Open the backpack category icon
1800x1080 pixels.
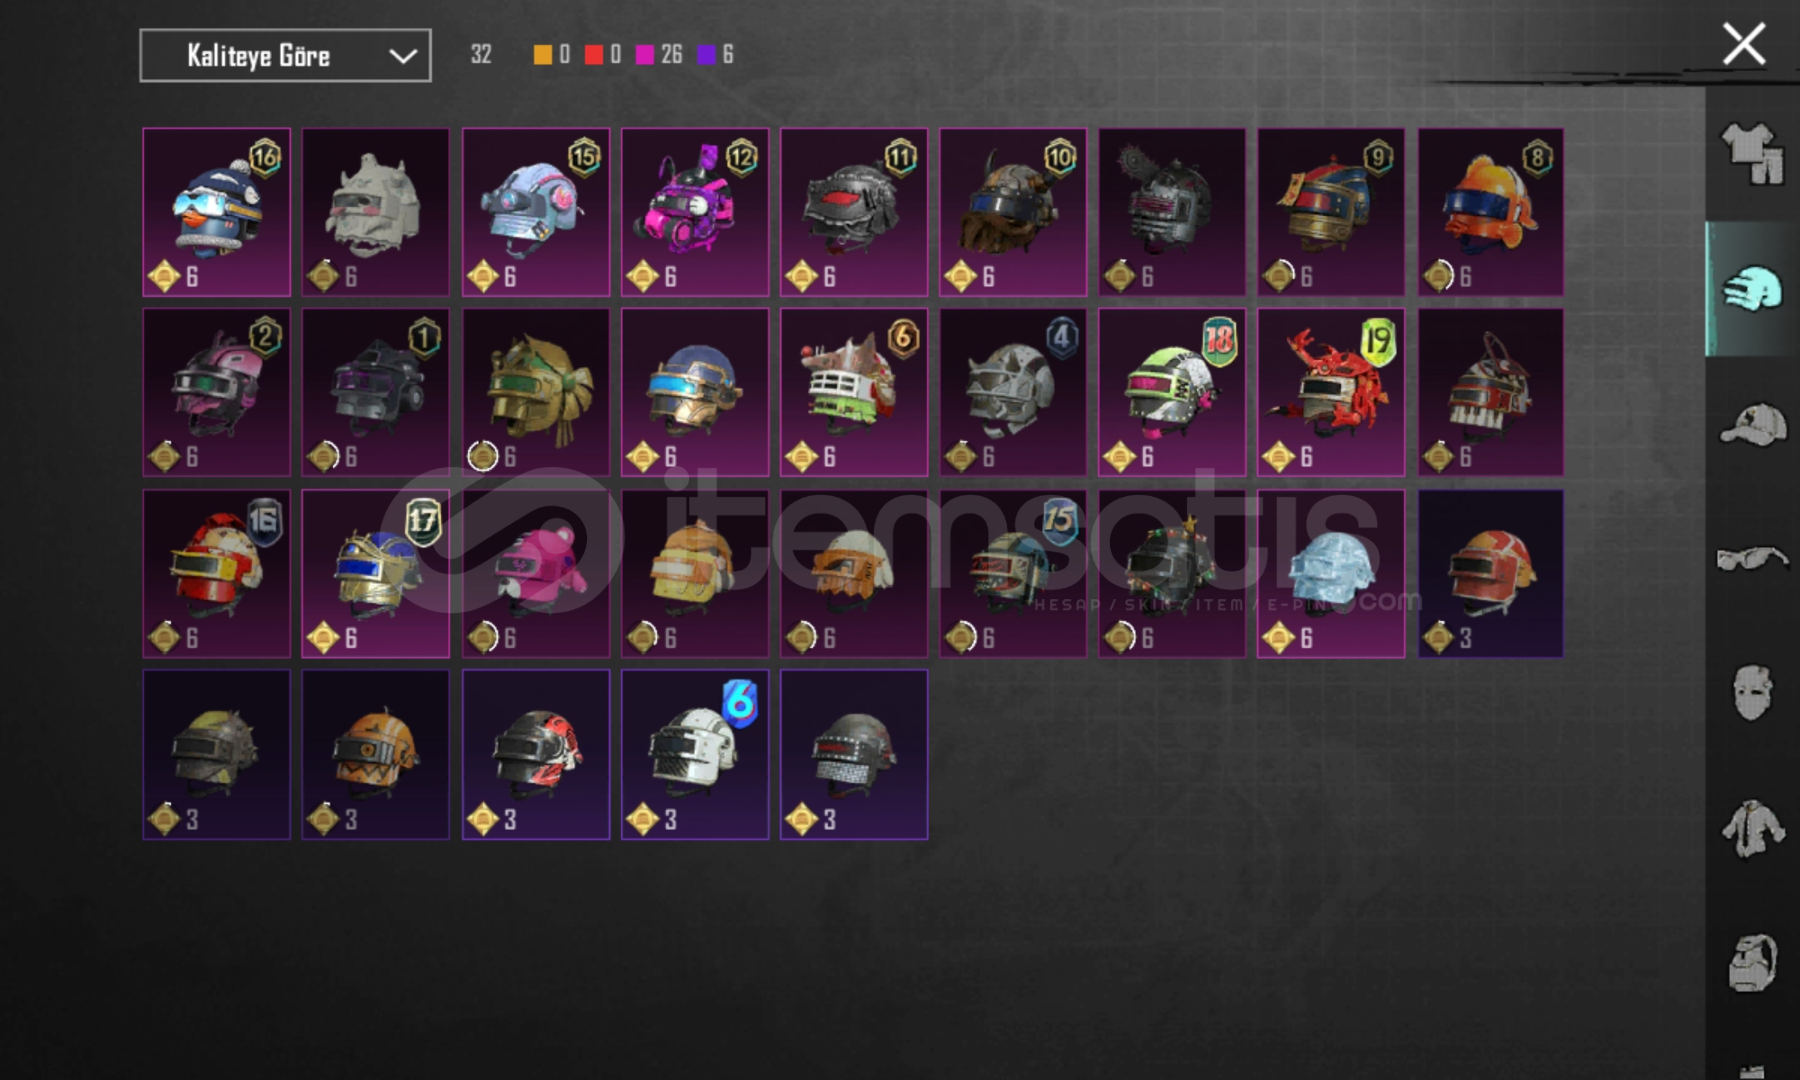[1753, 962]
